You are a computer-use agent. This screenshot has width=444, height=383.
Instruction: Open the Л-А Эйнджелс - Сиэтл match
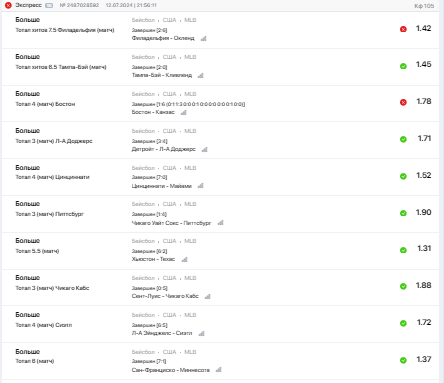point(162,333)
